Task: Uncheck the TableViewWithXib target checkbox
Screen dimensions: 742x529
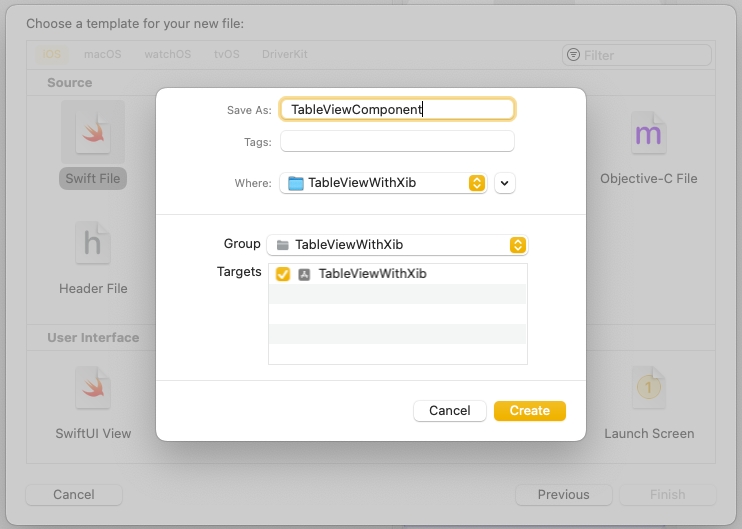Action: pyautogui.click(x=282, y=274)
